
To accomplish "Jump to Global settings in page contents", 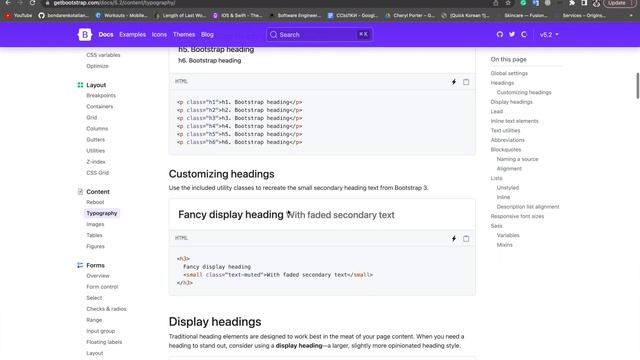I will [x=509, y=73].
